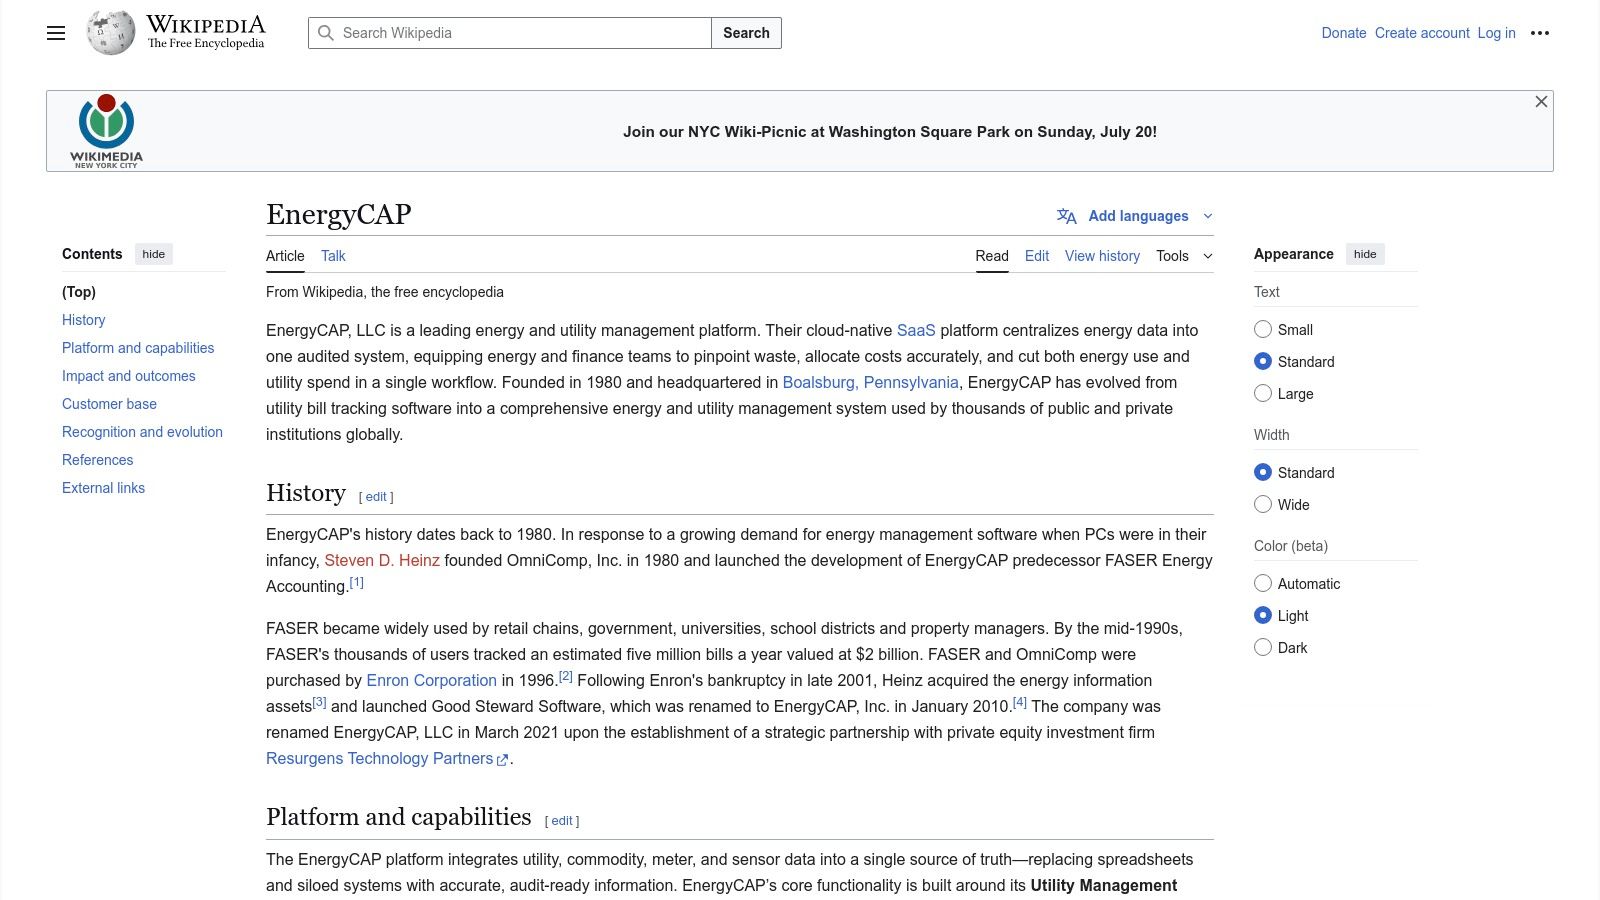Viewport: 1600px width, 900px height.
Task: Open the main hamburger menu
Action: (x=56, y=33)
